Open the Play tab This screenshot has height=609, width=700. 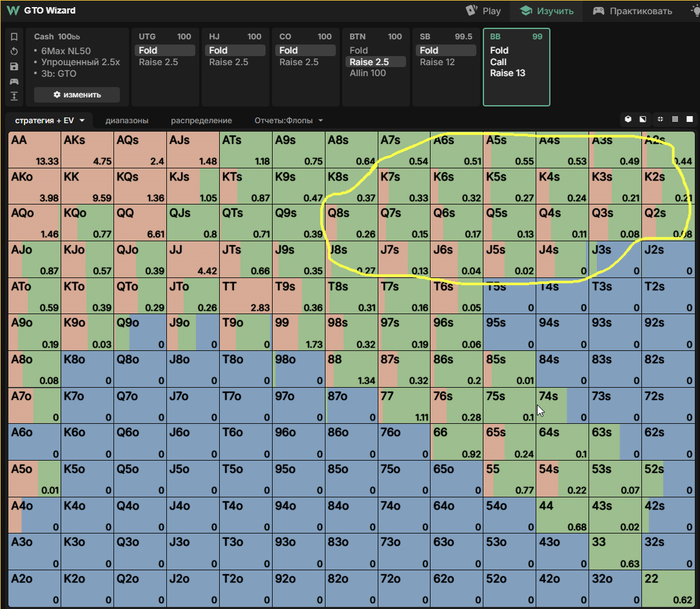pyautogui.click(x=483, y=11)
